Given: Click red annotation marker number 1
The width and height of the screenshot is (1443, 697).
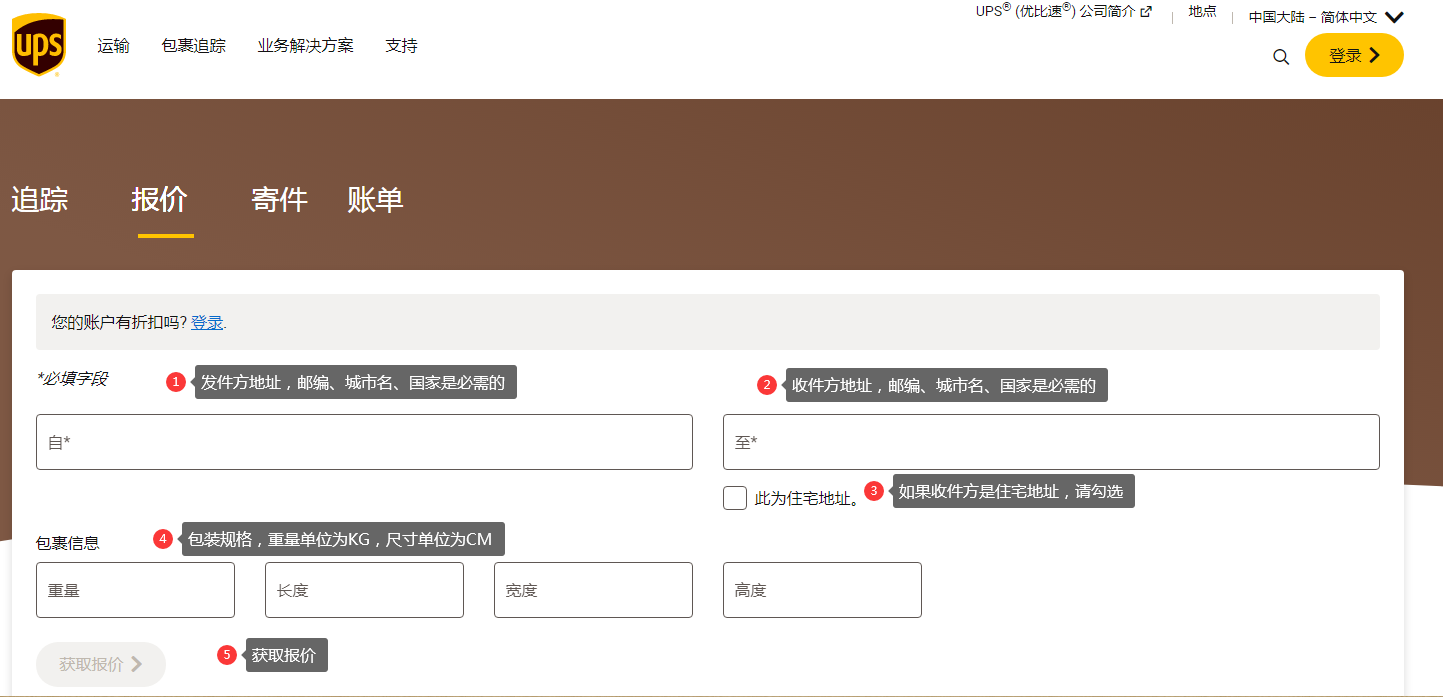Looking at the screenshot, I should (x=176, y=382).
